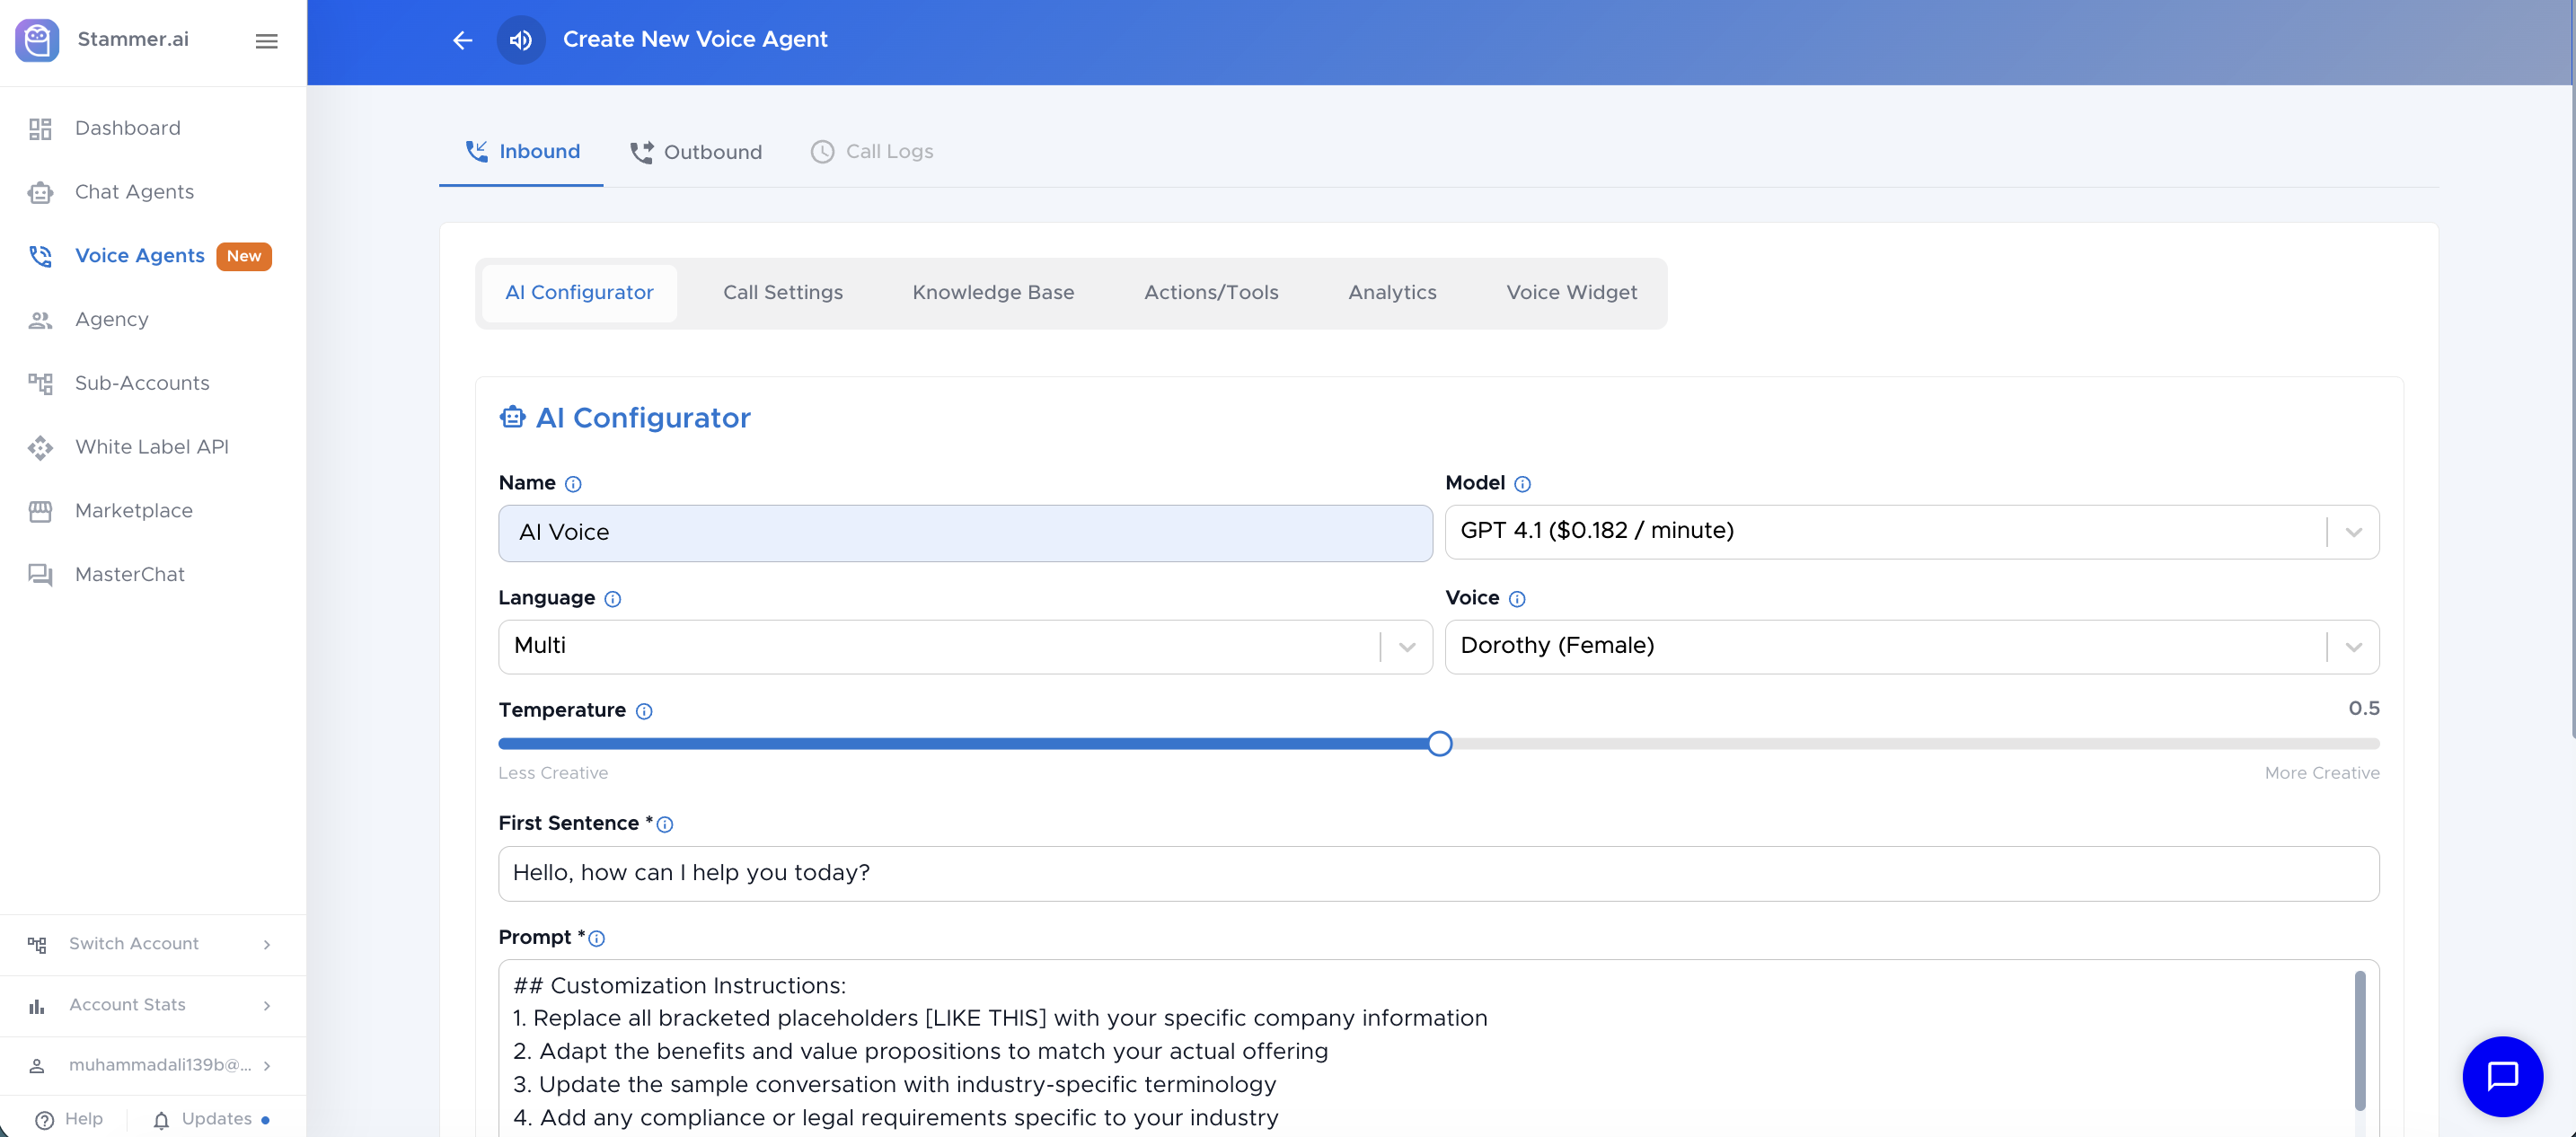
Task: Click the Updates link
Action: [216, 1120]
